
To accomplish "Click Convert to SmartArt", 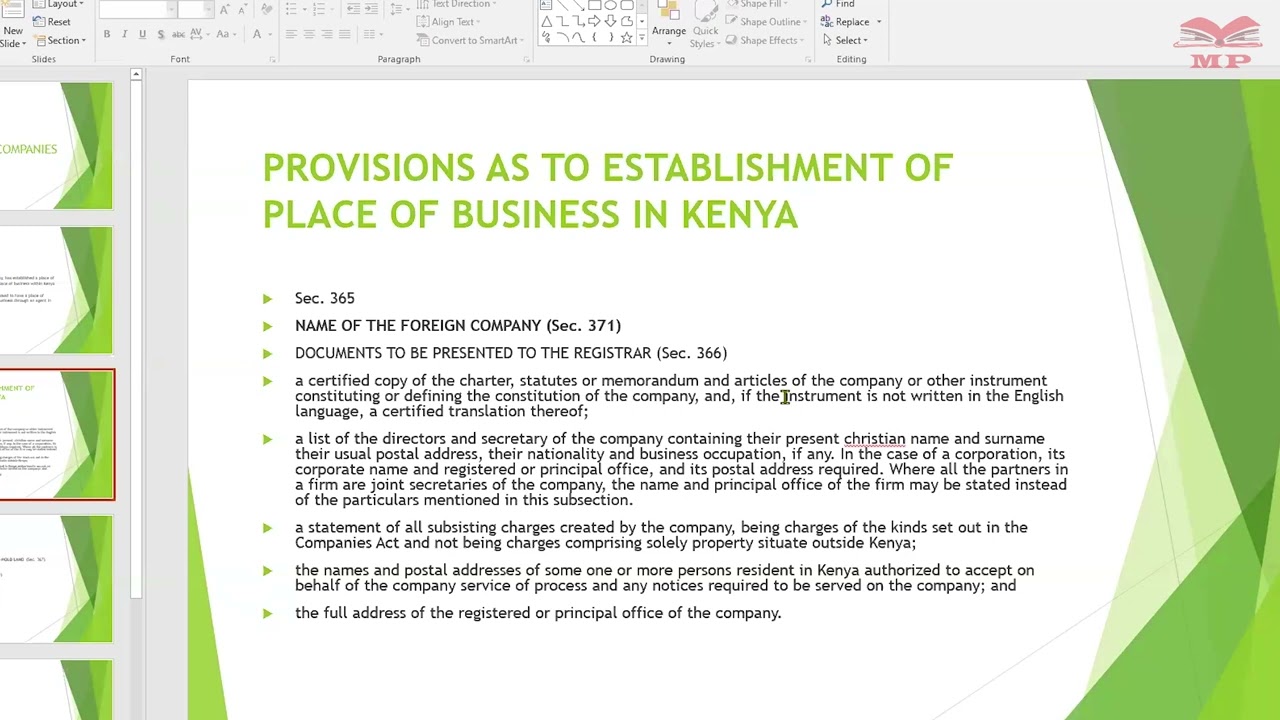I will (470, 40).
